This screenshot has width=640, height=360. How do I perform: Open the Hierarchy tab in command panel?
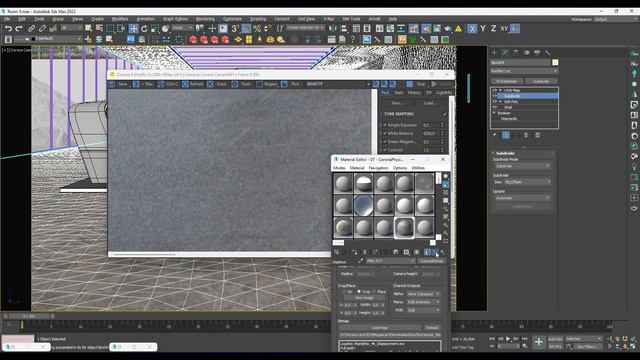(516, 53)
